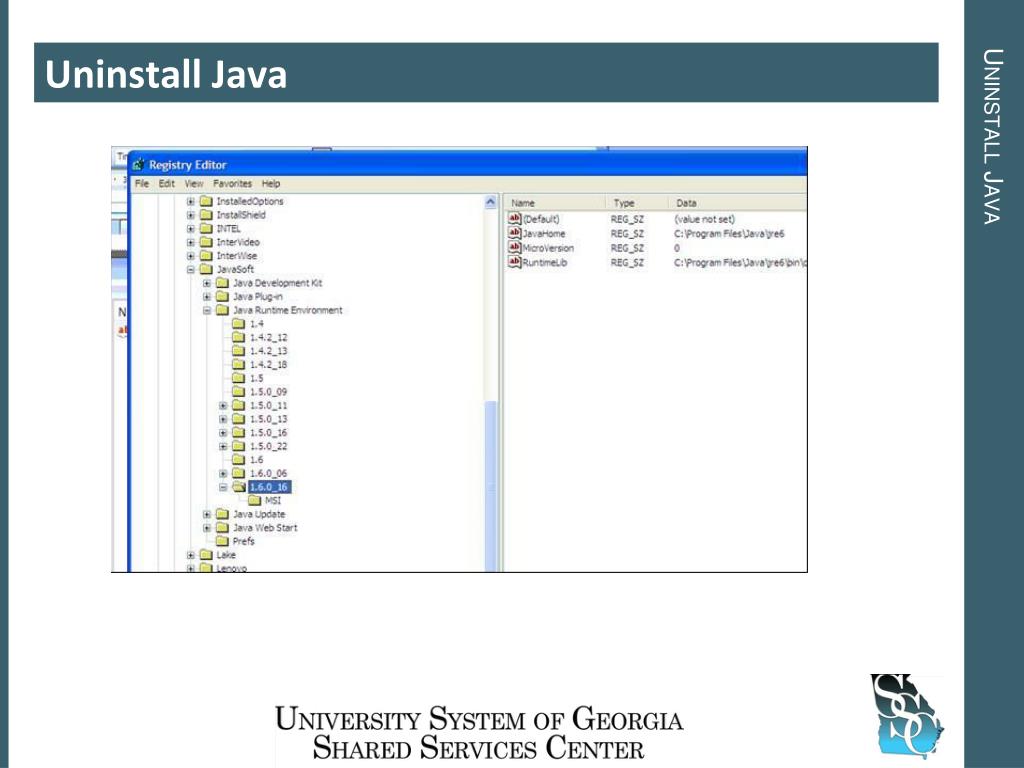Collapse the 1.6.0_16 key
This screenshot has width=1024, height=768.
(223, 487)
